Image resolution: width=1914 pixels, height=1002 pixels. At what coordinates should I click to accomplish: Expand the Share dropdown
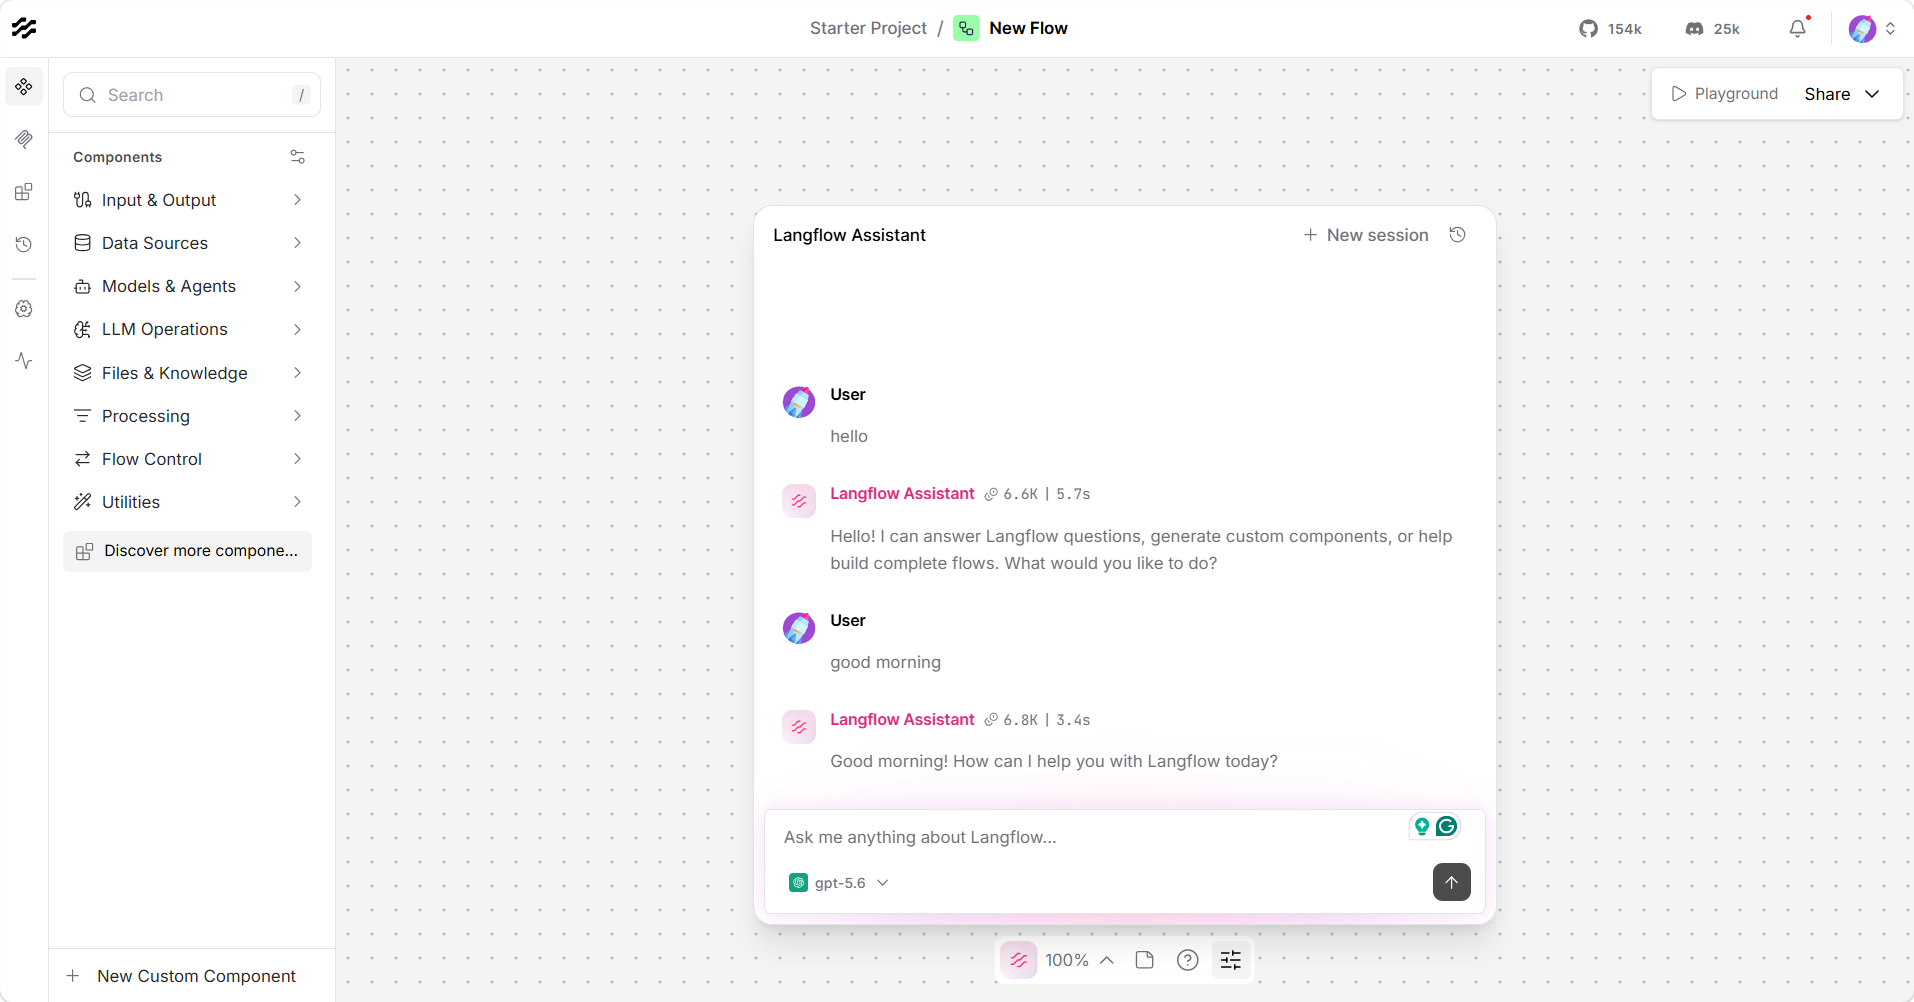(1841, 94)
